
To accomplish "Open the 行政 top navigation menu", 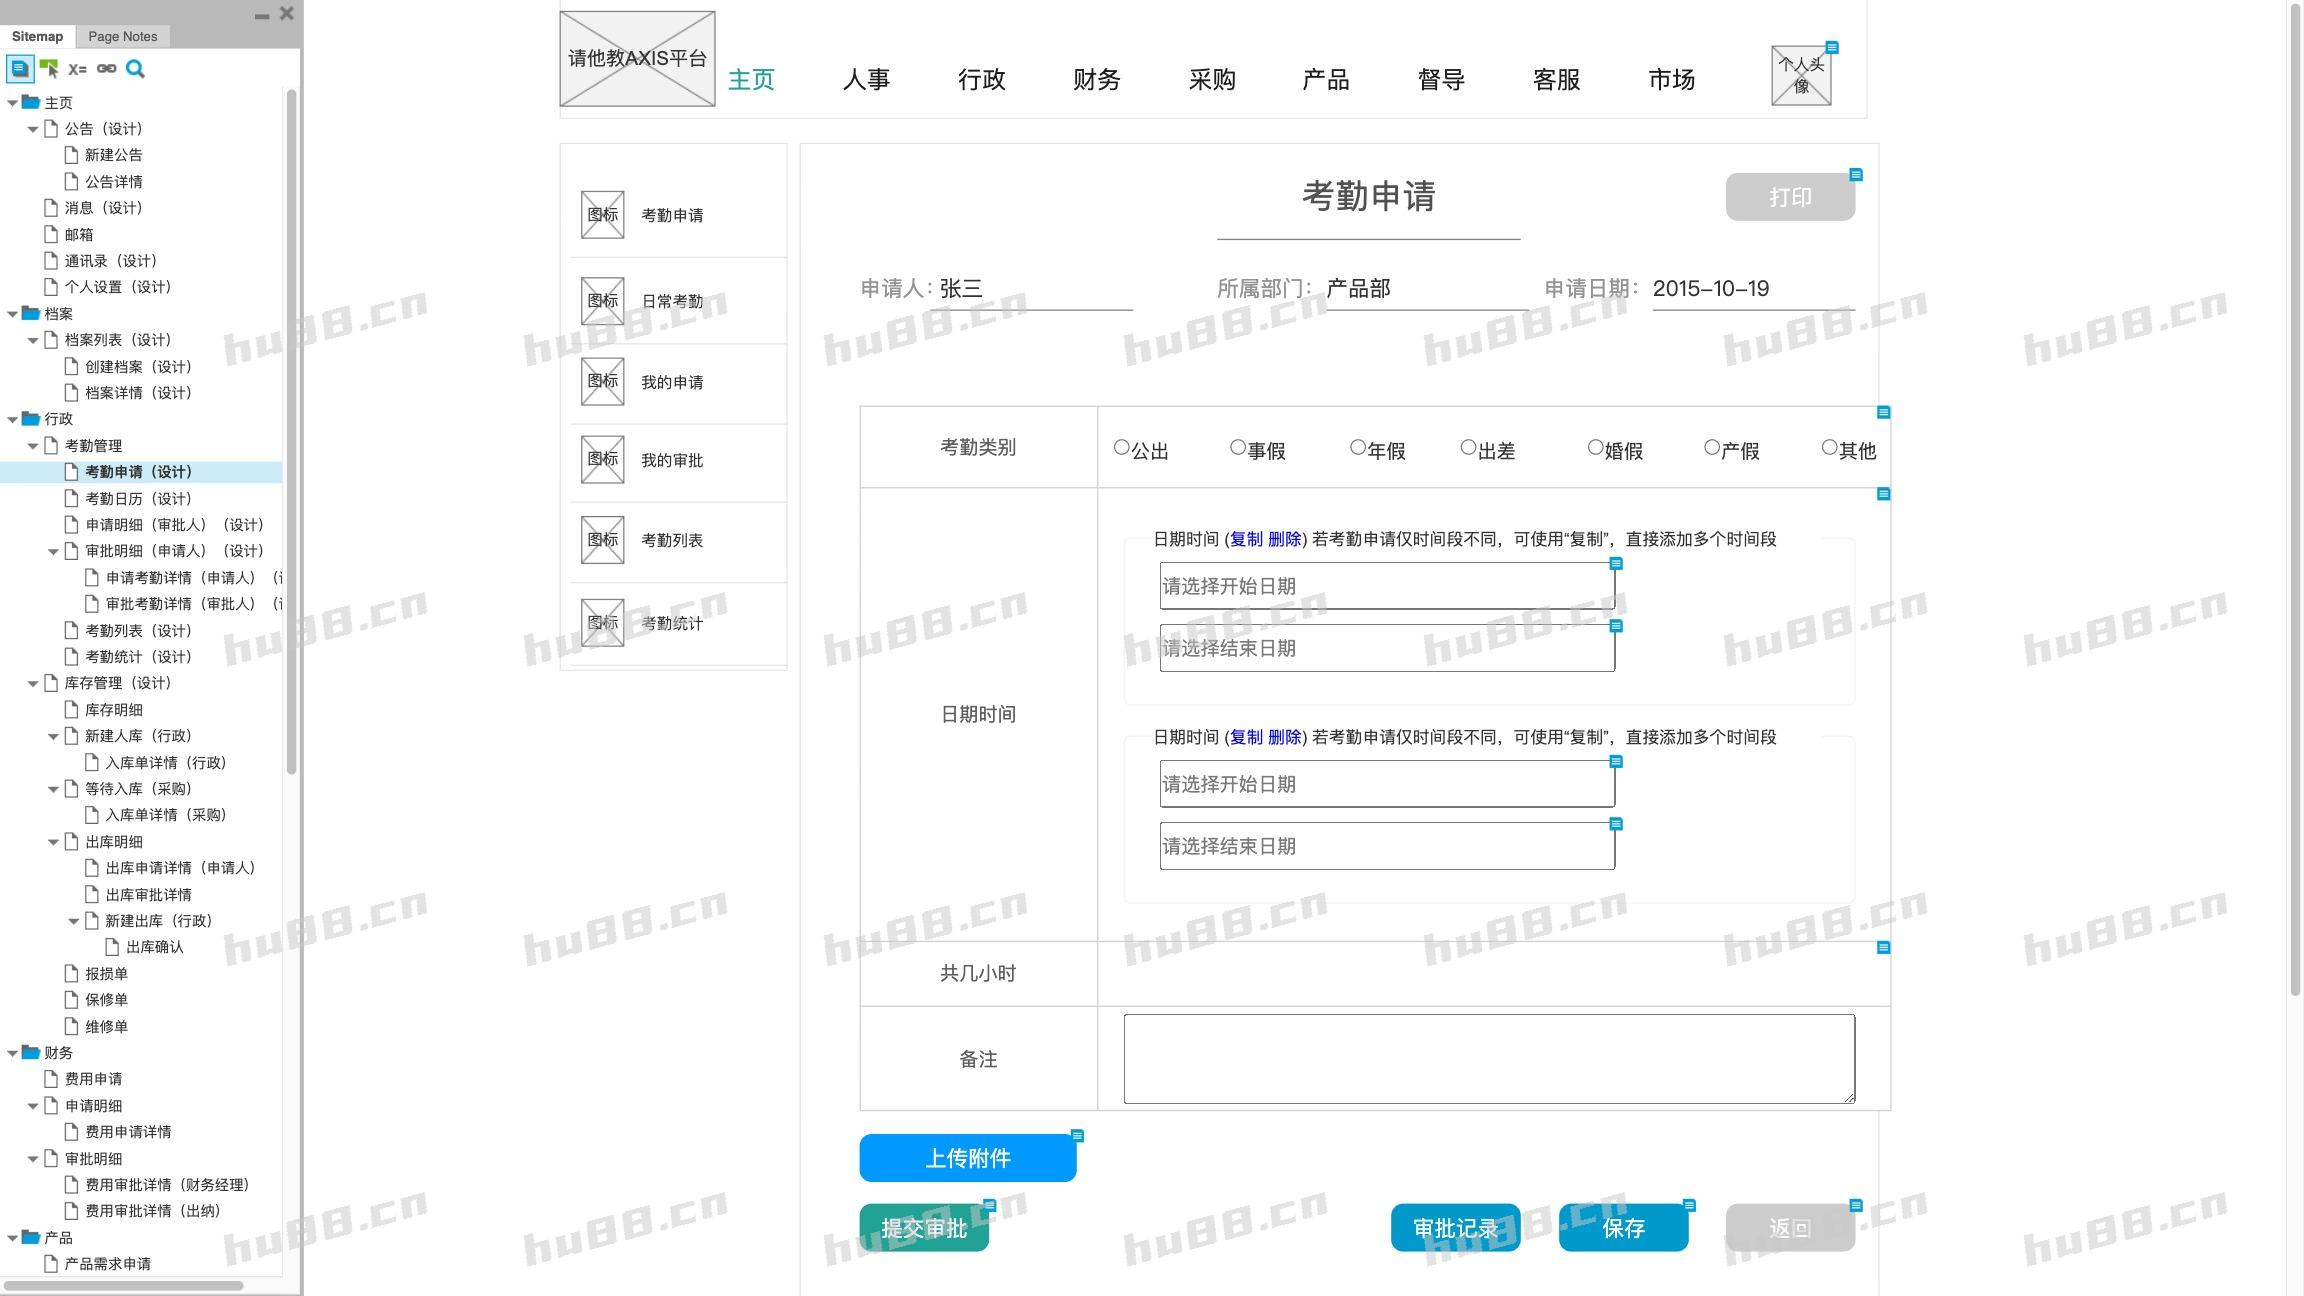I will 981,80.
